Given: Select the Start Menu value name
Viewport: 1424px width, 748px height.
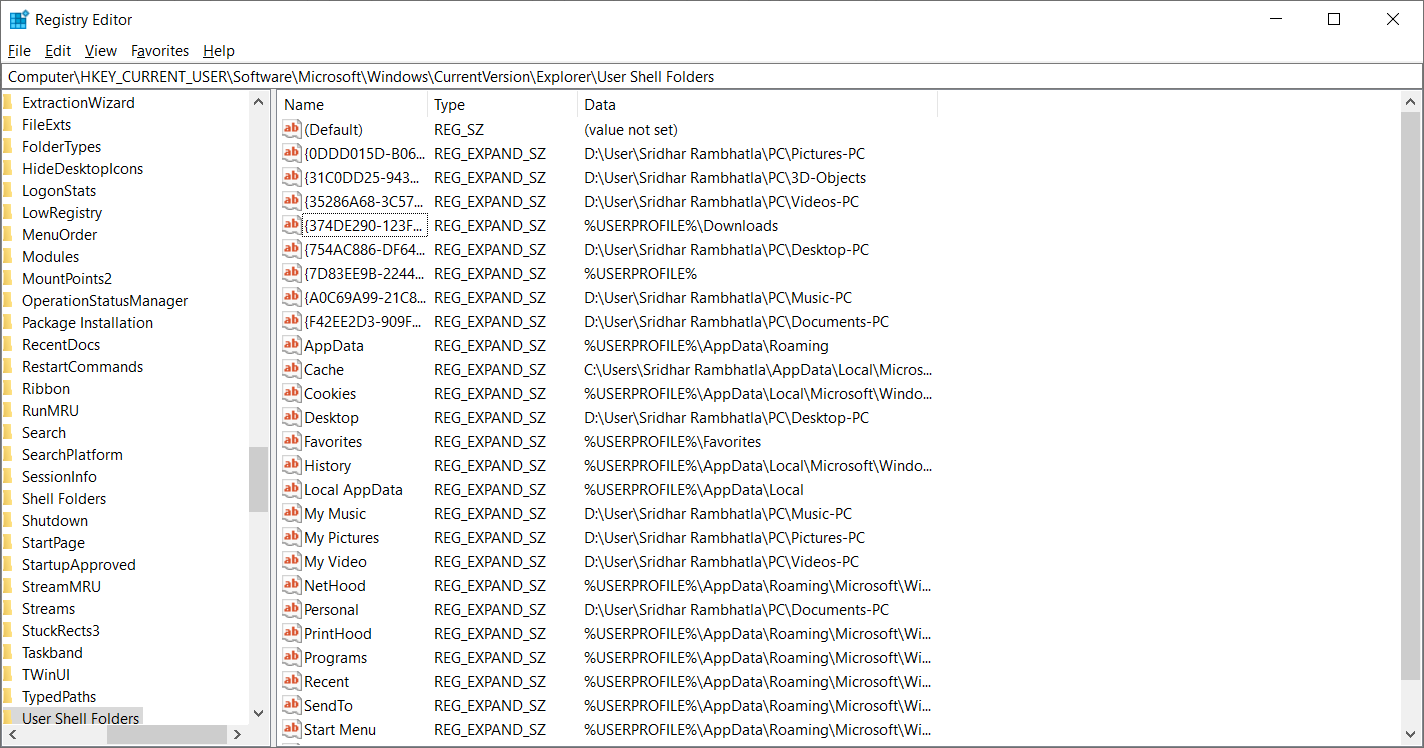Looking at the screenshot, I should point(340,729).
